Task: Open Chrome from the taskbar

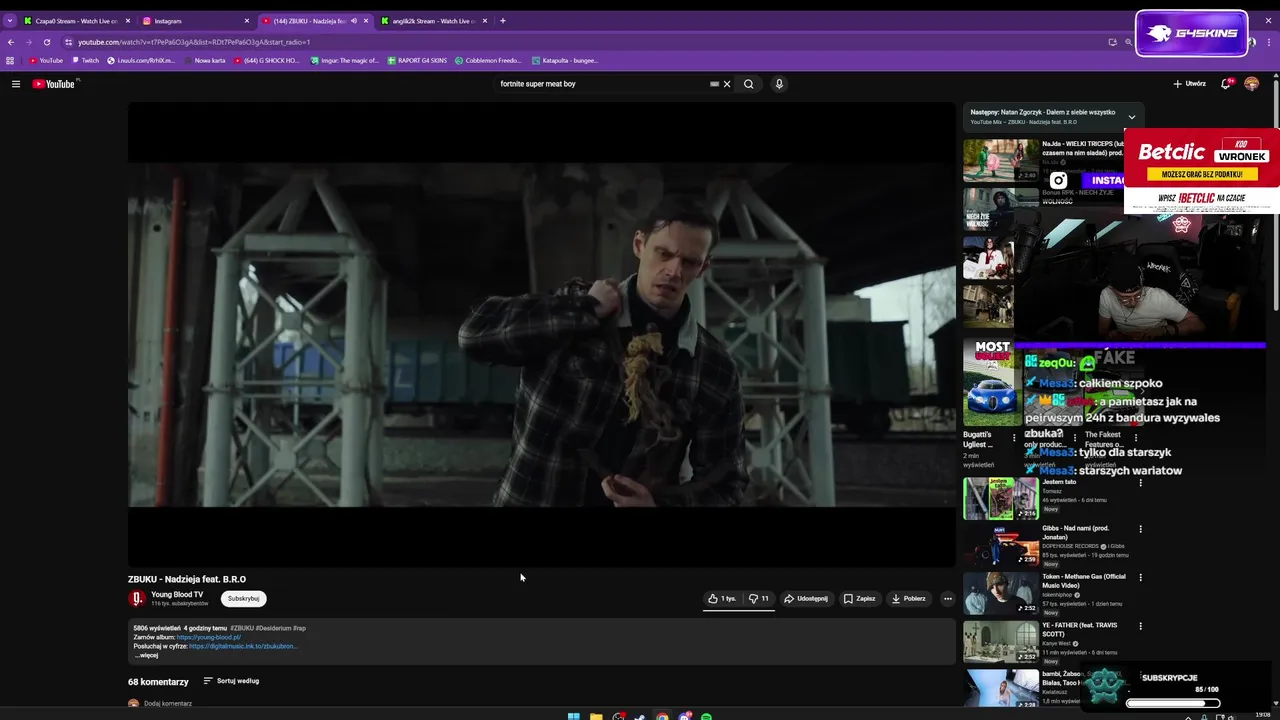Action: pyautogui.click(x=662, y=716)
